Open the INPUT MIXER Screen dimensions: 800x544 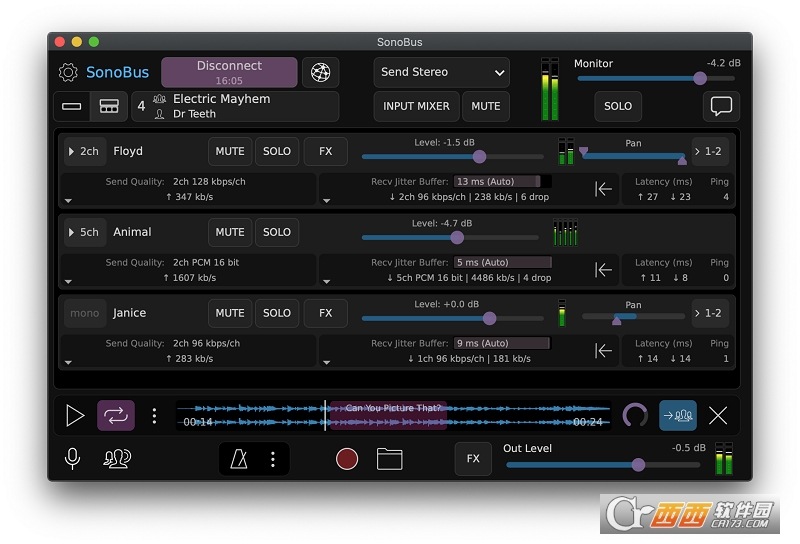point(416,106)
